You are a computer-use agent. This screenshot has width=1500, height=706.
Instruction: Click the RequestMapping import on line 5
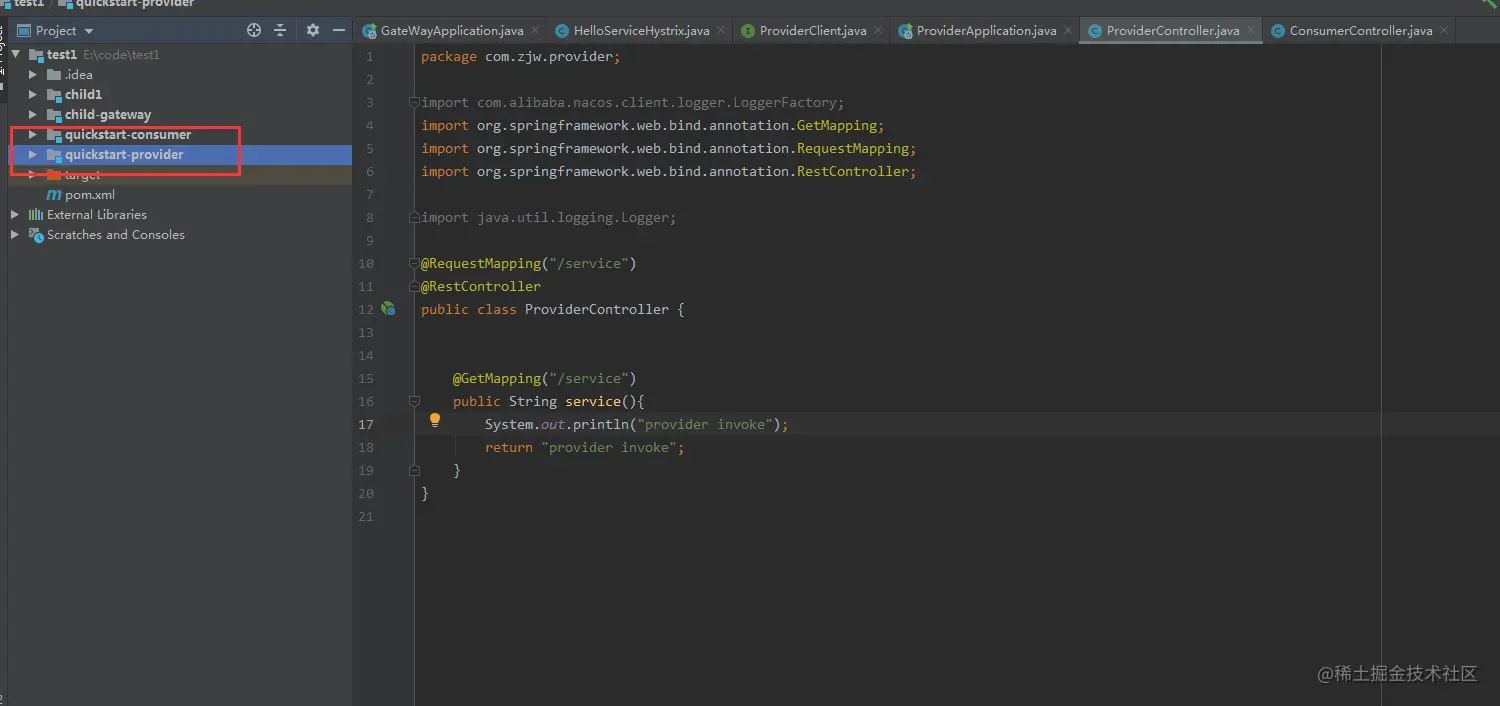(x=669, y=148)
